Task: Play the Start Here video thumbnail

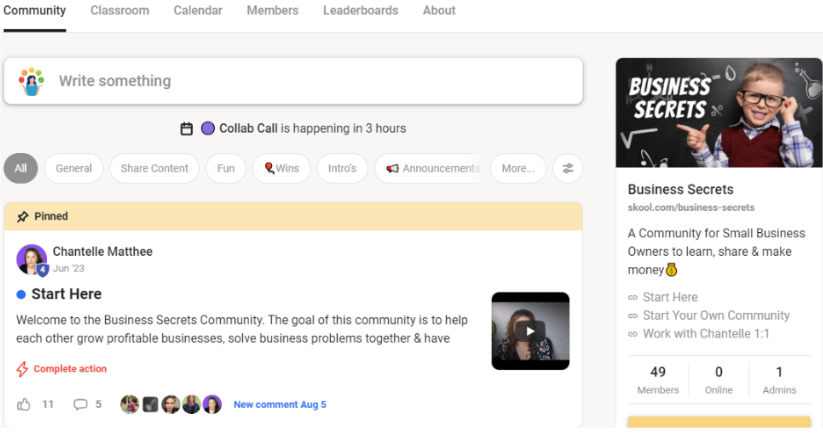Action: point(530,331)
